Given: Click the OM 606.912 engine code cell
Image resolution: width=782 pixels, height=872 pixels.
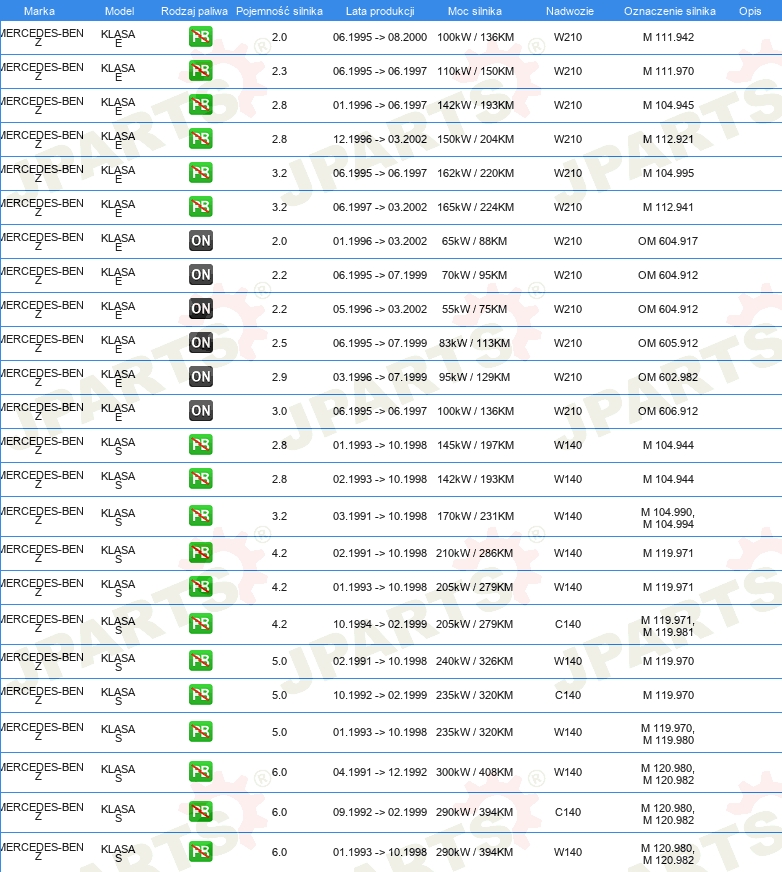Looking at the screenshot, I should 668,411.
